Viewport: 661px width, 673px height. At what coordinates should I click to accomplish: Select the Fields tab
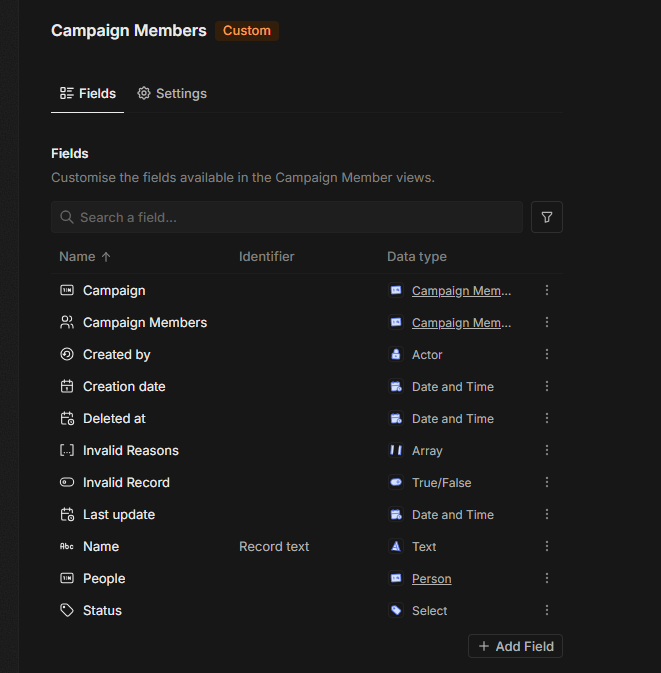coord(88,94)
